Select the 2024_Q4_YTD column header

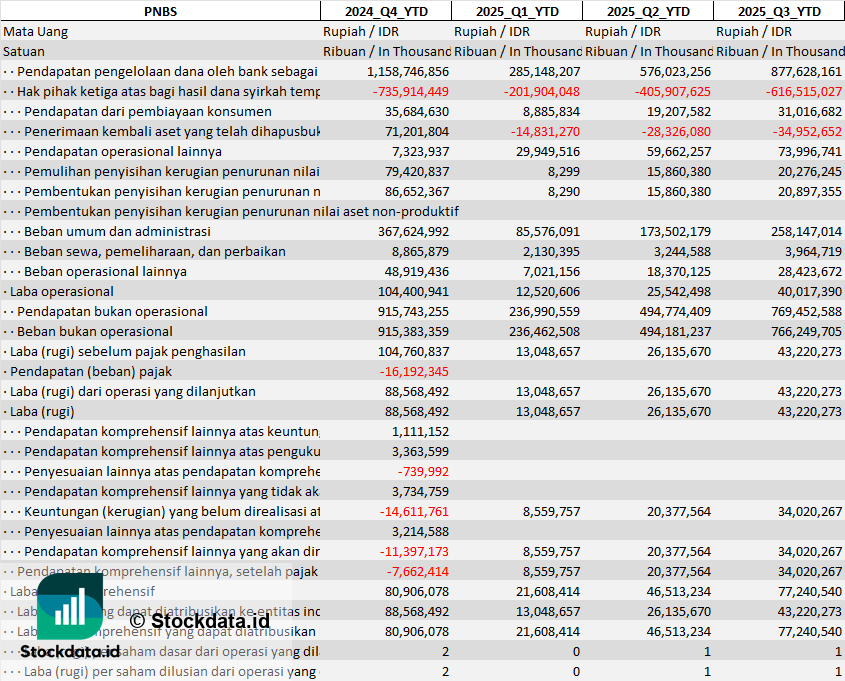tap(385, 11)
